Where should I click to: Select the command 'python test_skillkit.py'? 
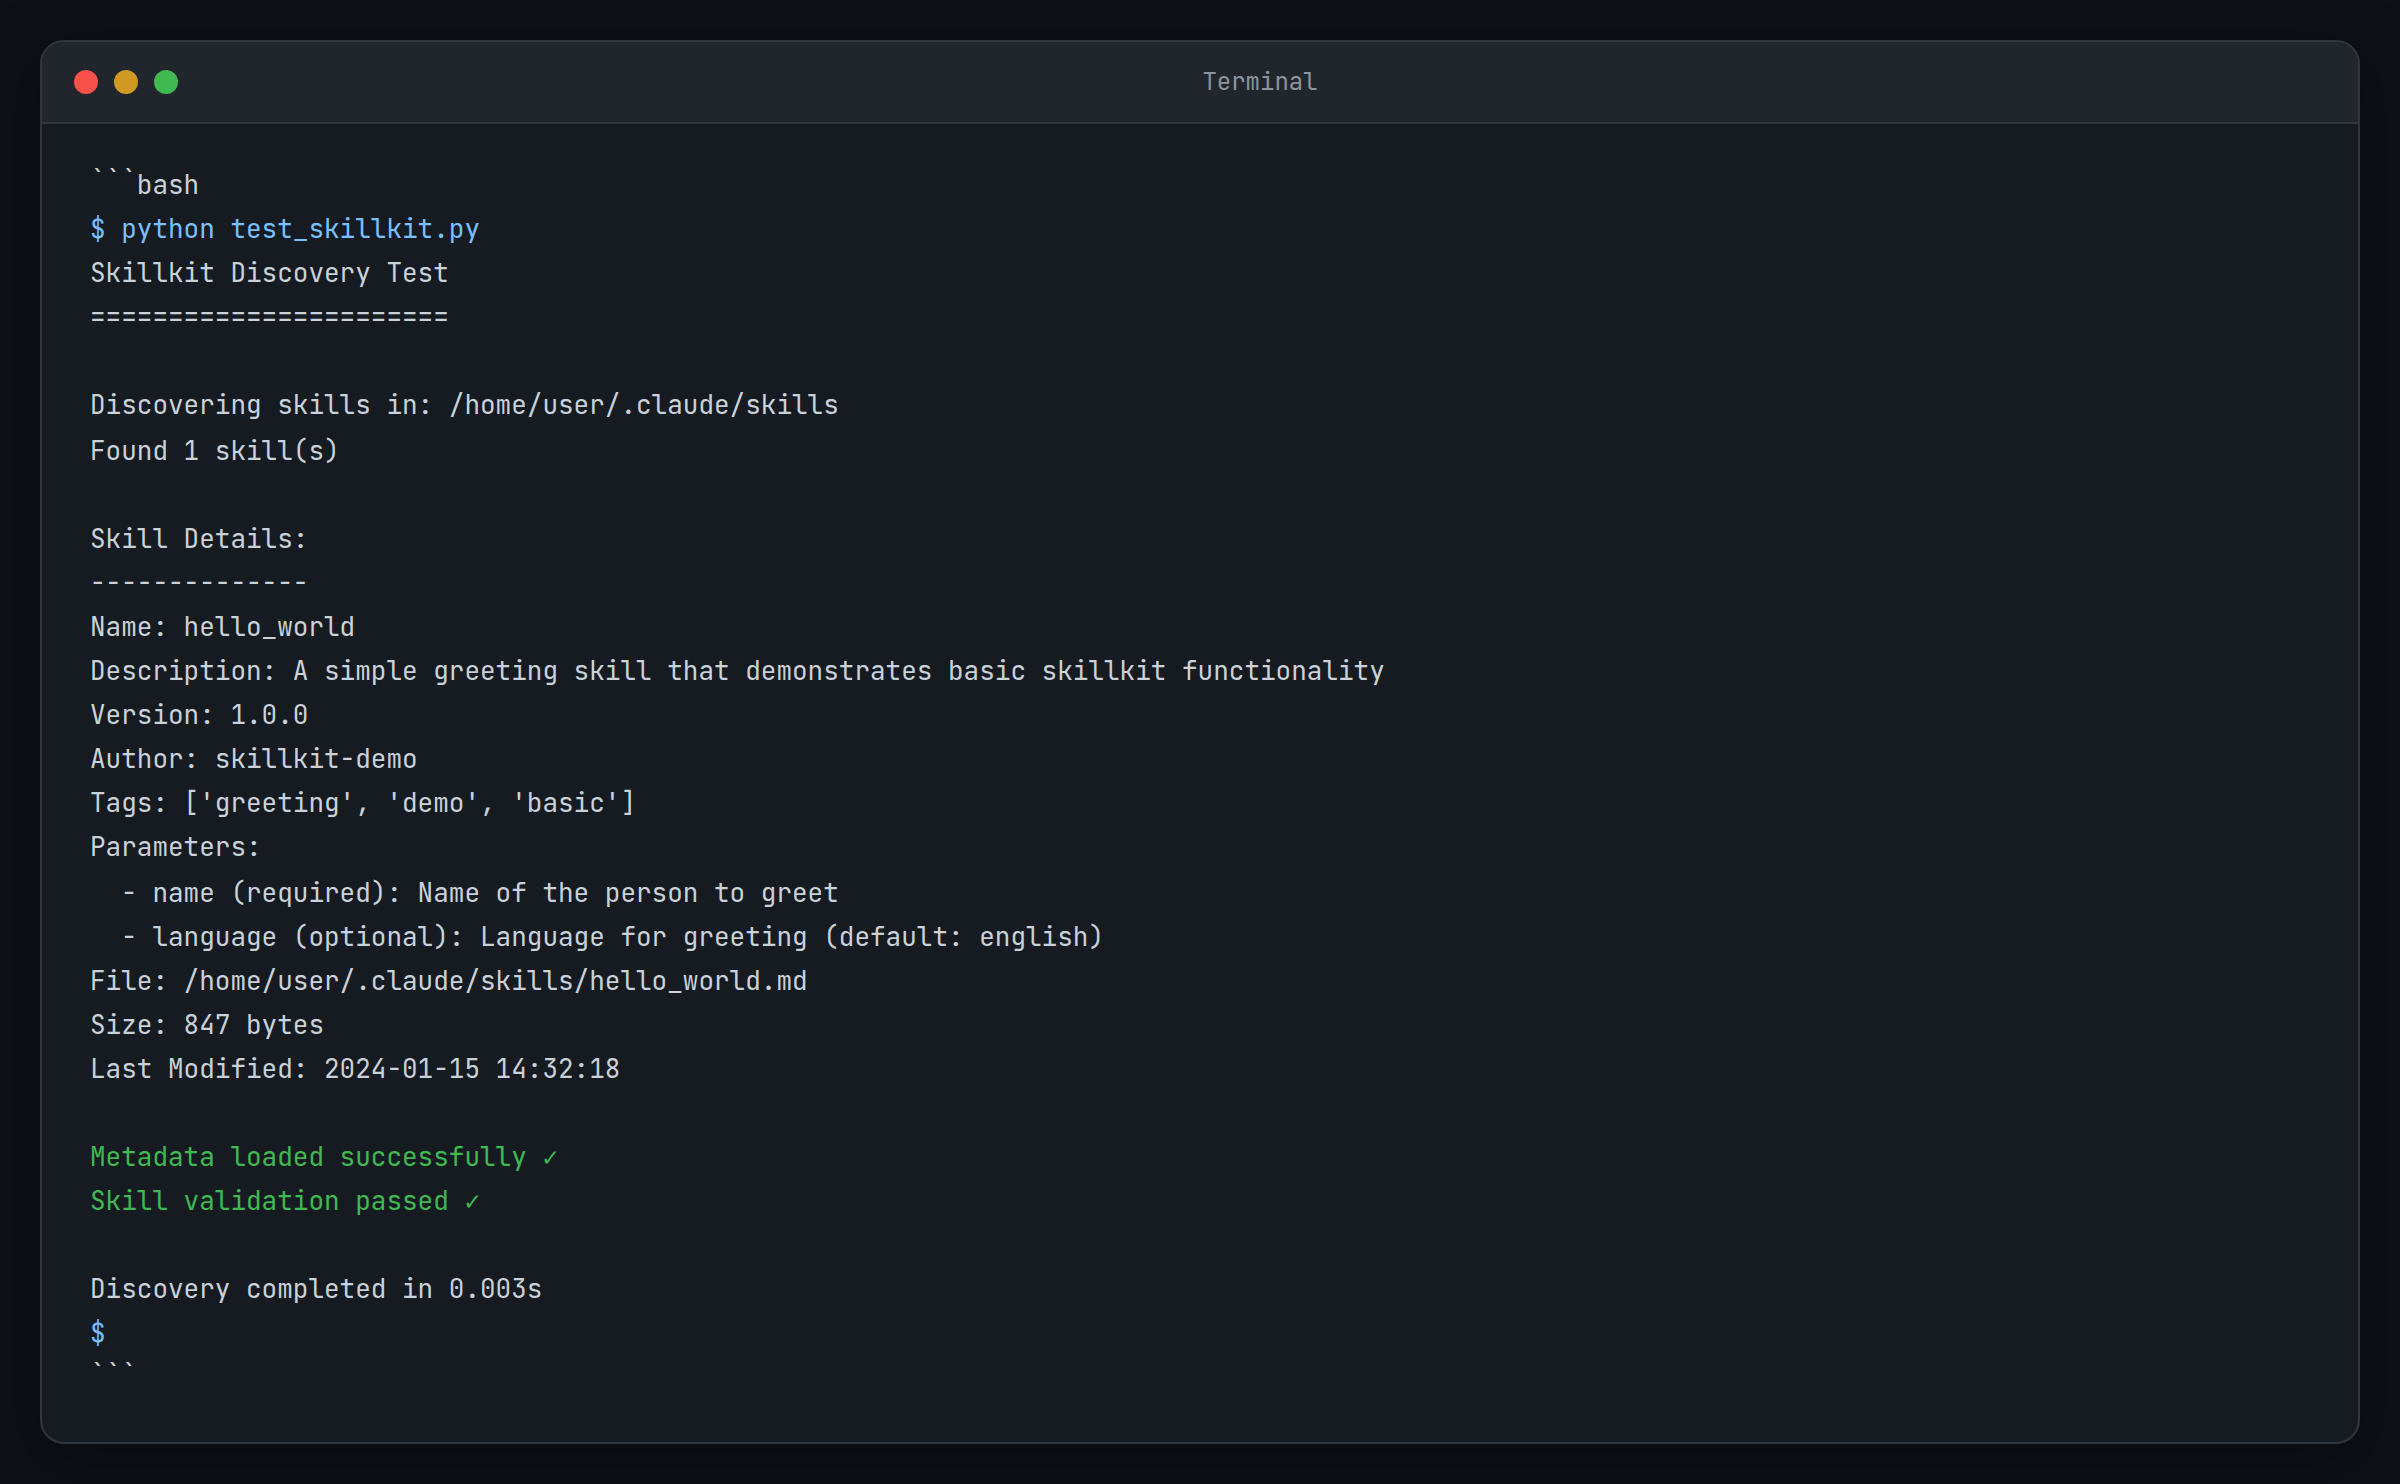(300, 229)
